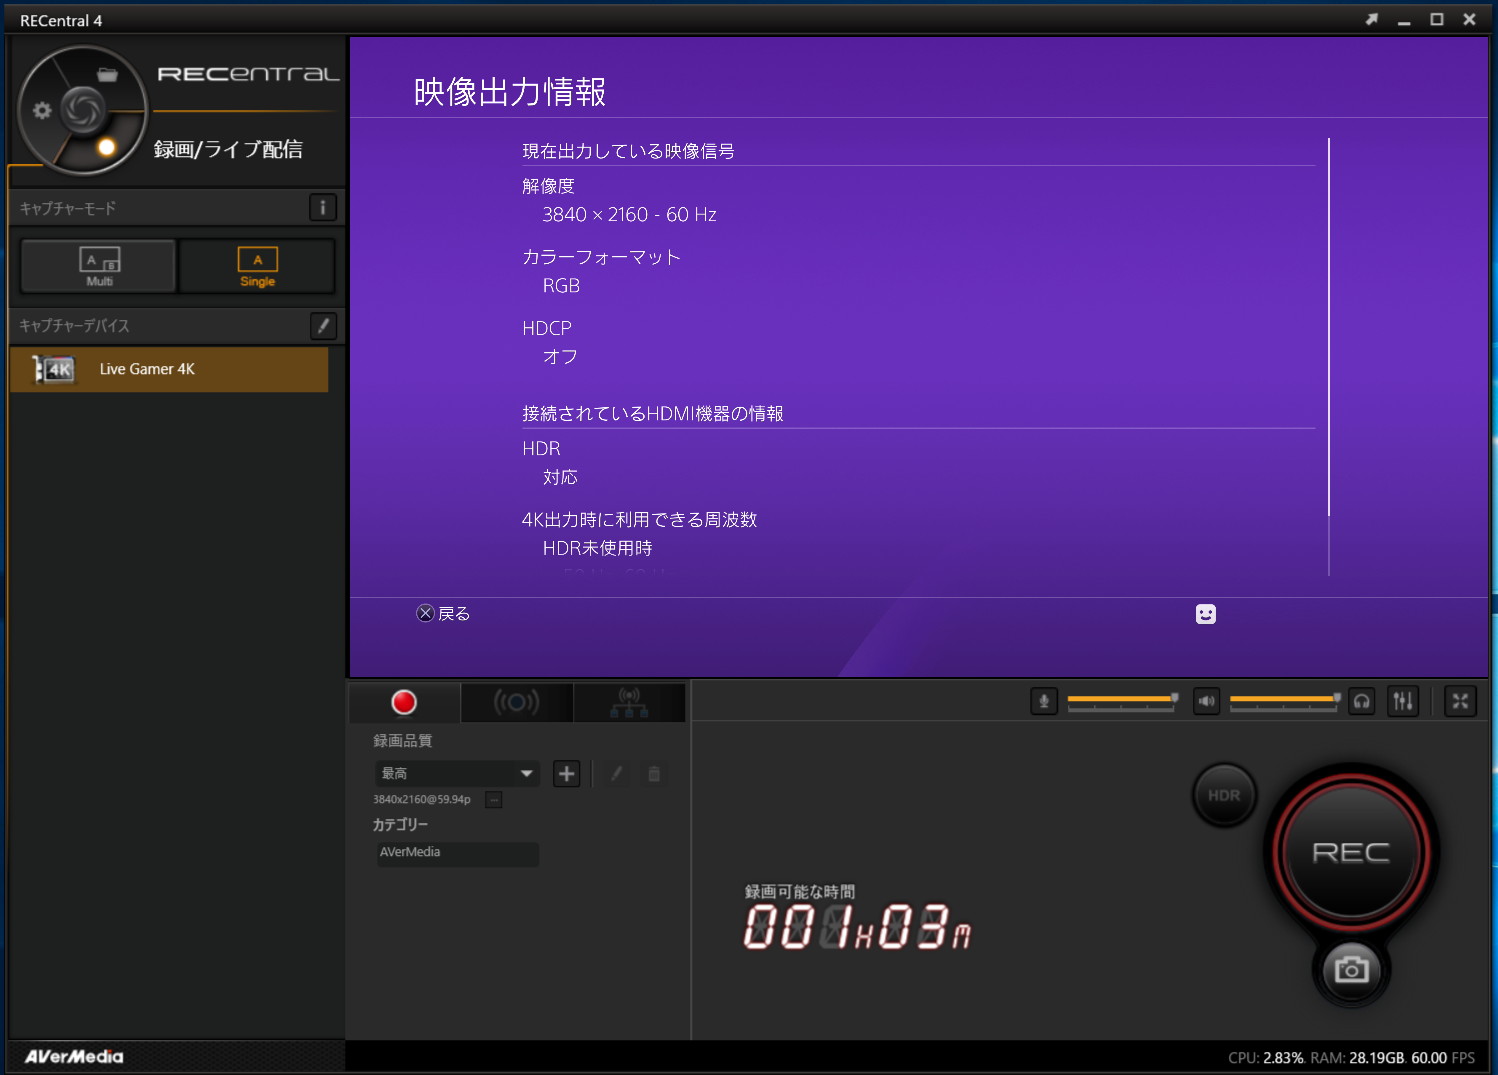Switch capture mode to Single
The width and height of the screenshot is (1498, 1075).
pyautogui.click(x=257, y=266)
